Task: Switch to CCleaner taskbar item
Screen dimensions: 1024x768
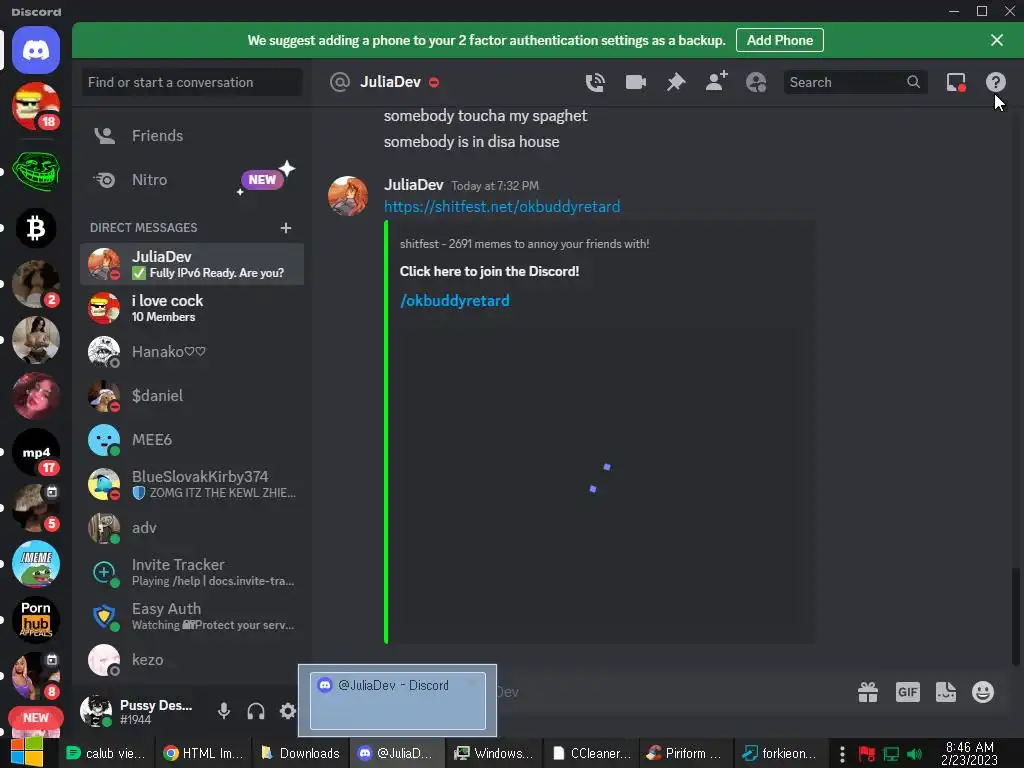Action: click(592, 753)
